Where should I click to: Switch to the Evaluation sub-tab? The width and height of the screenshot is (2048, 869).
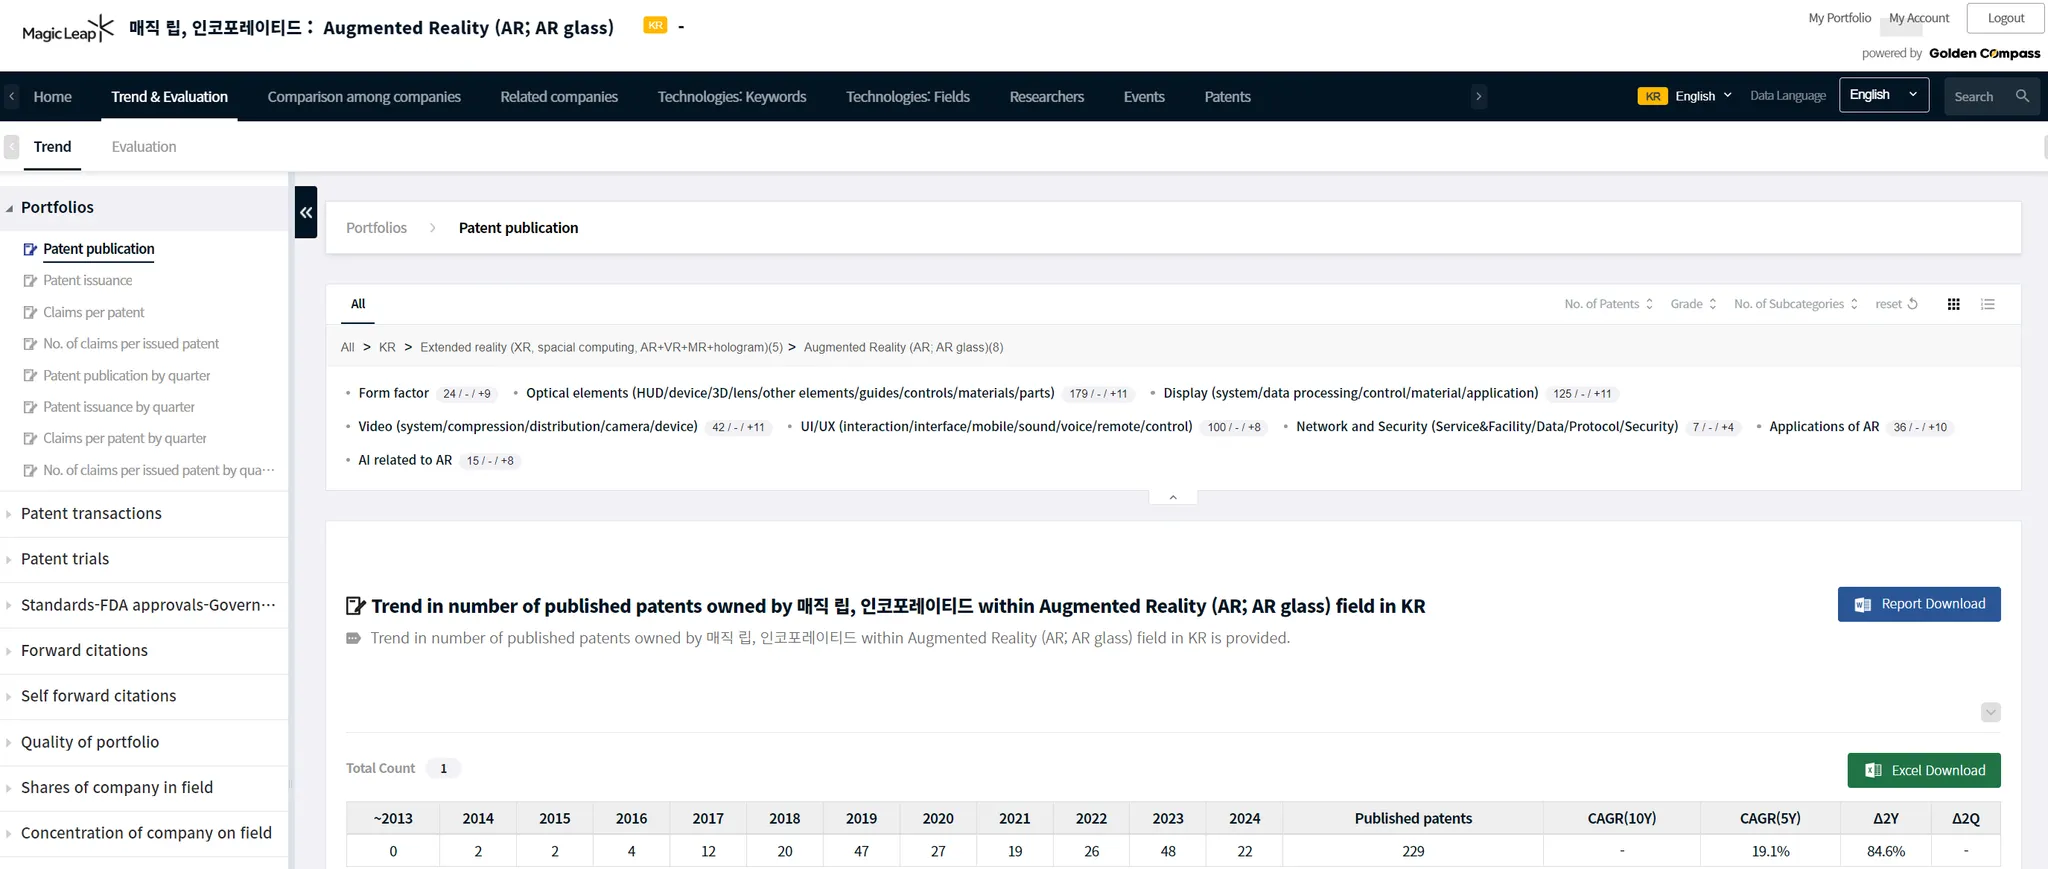coord(144,147)
